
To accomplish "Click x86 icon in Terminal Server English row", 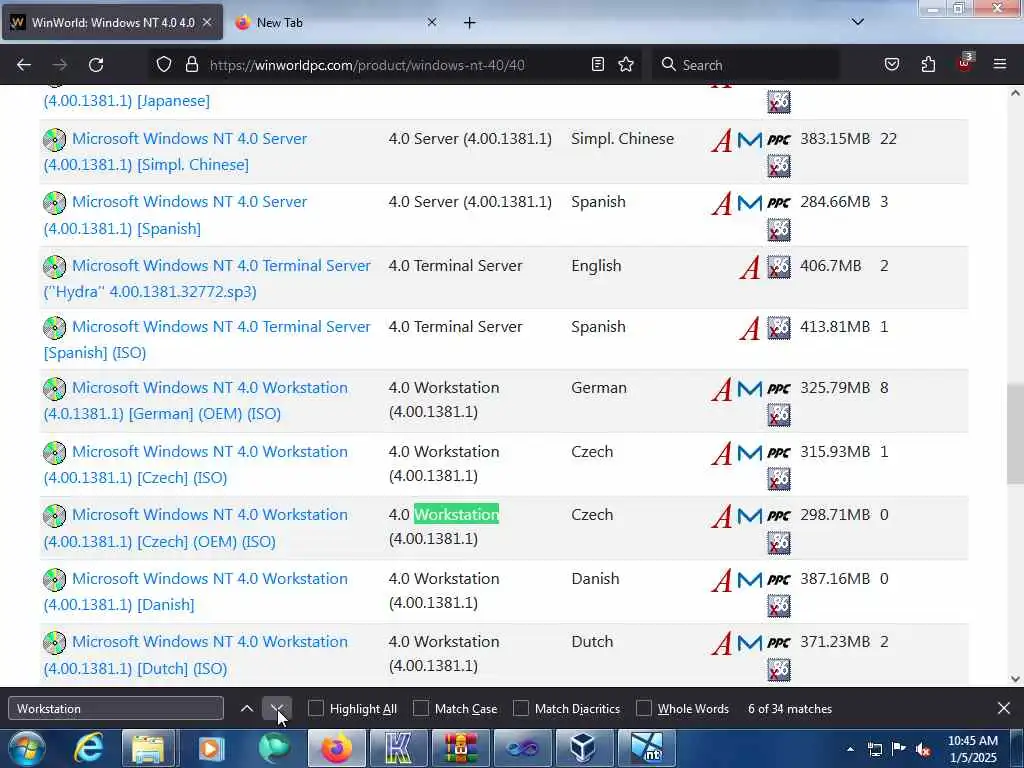I will [778, 266].
